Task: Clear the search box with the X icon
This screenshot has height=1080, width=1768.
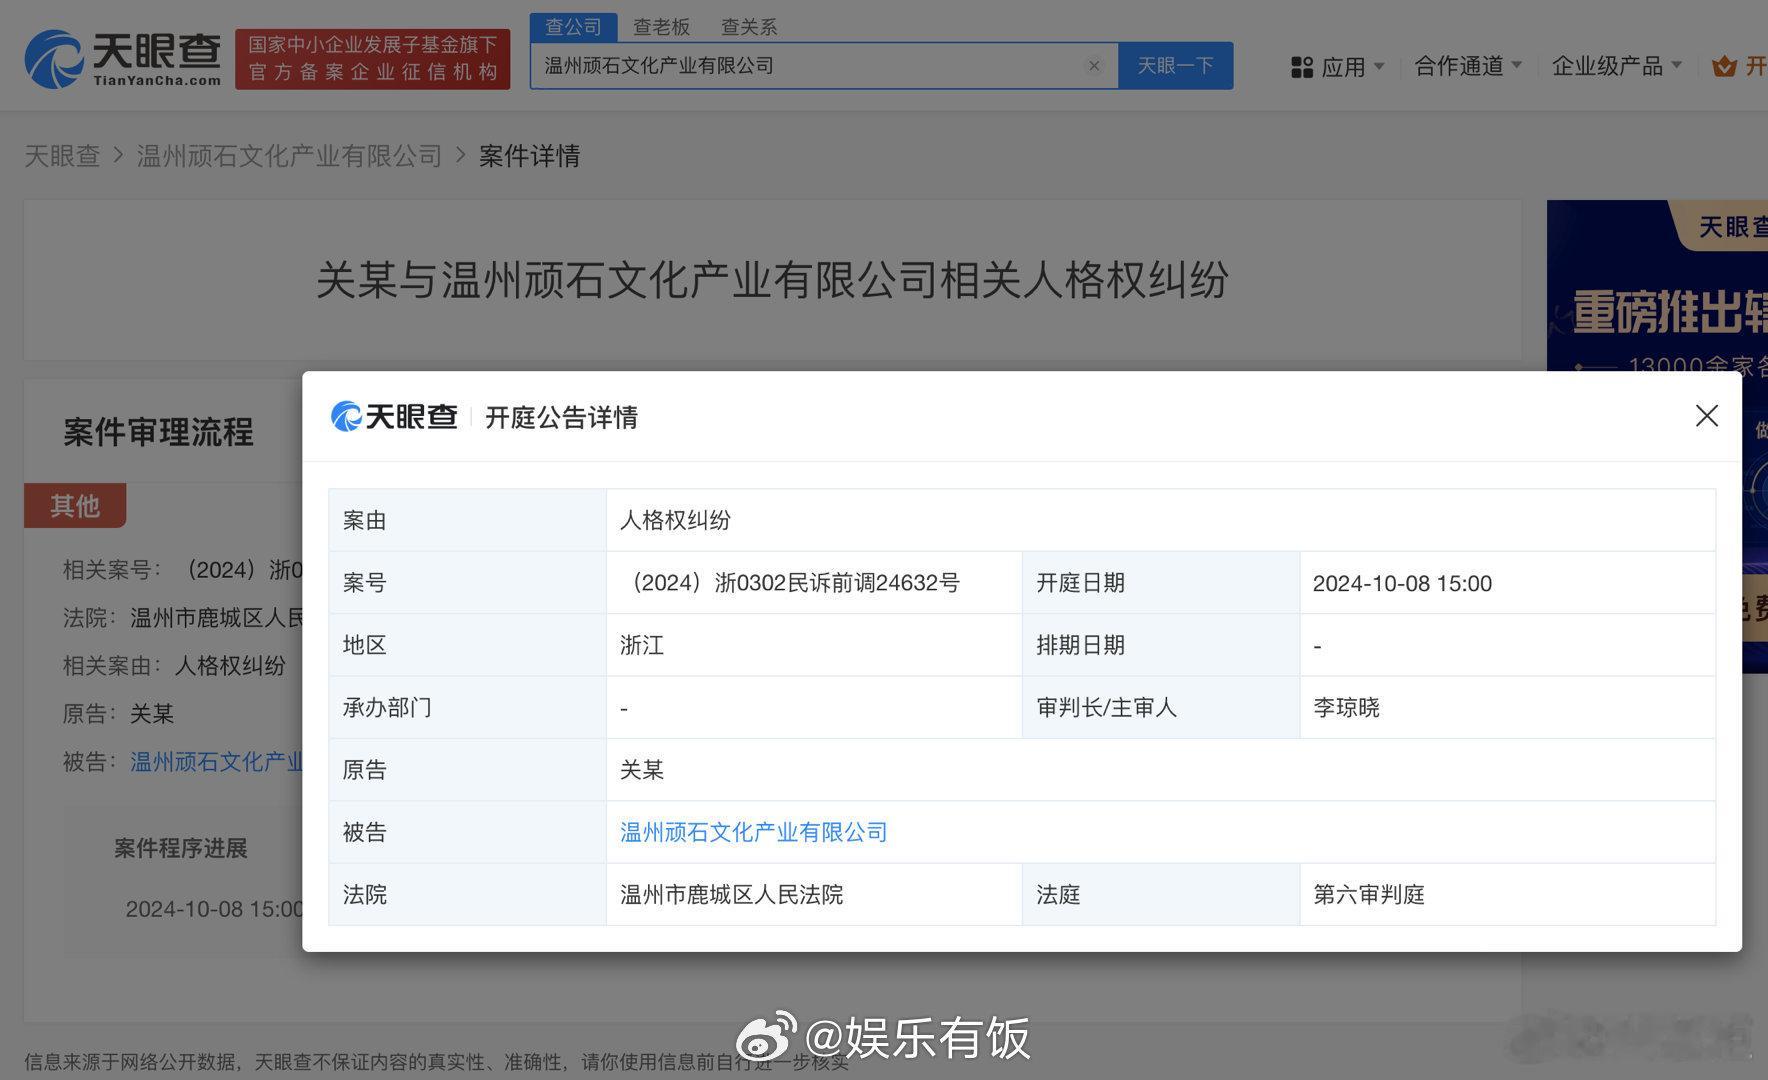Action: pos(1094,66)
